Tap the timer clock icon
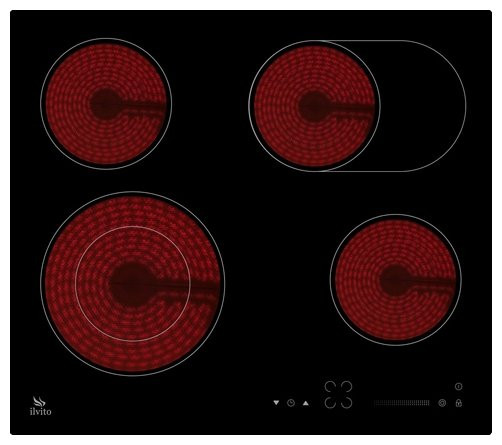This screenshot has height=445, width=502. pos(291,403)
